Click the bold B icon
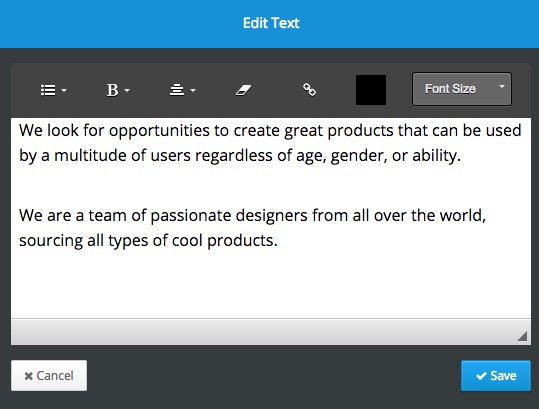The height and width of the screenshot is (409, 539). click(x=112, y=90)
